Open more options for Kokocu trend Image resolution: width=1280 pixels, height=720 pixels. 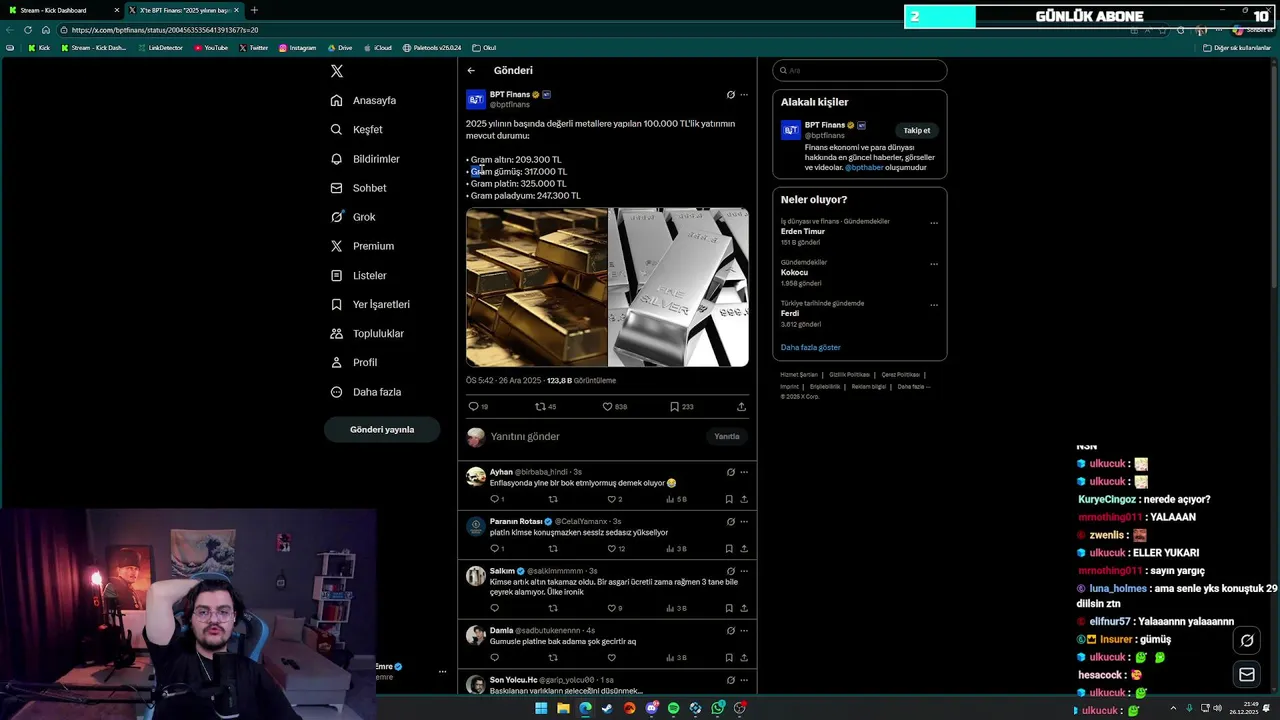tap(934, 264)
